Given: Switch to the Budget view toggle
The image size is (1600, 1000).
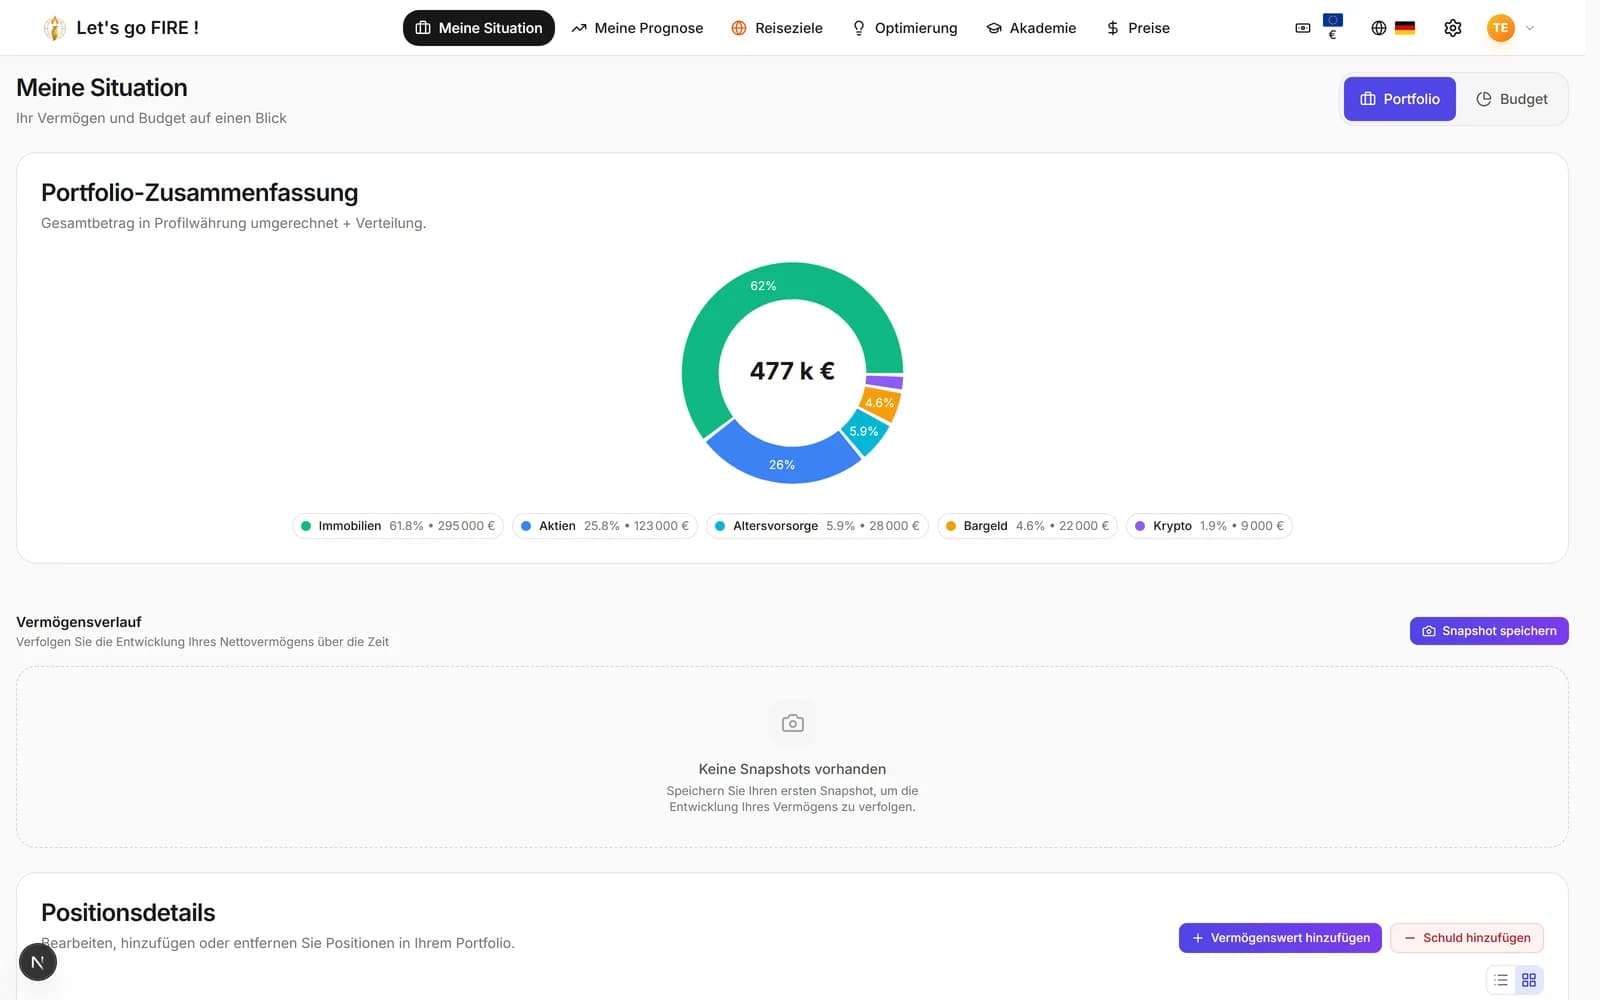Looking at the screenshot, I should pos(1511,99).
